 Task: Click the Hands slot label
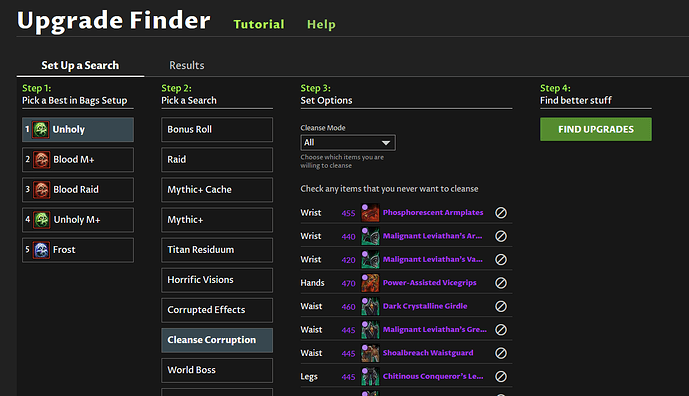[x=312, y=283]
